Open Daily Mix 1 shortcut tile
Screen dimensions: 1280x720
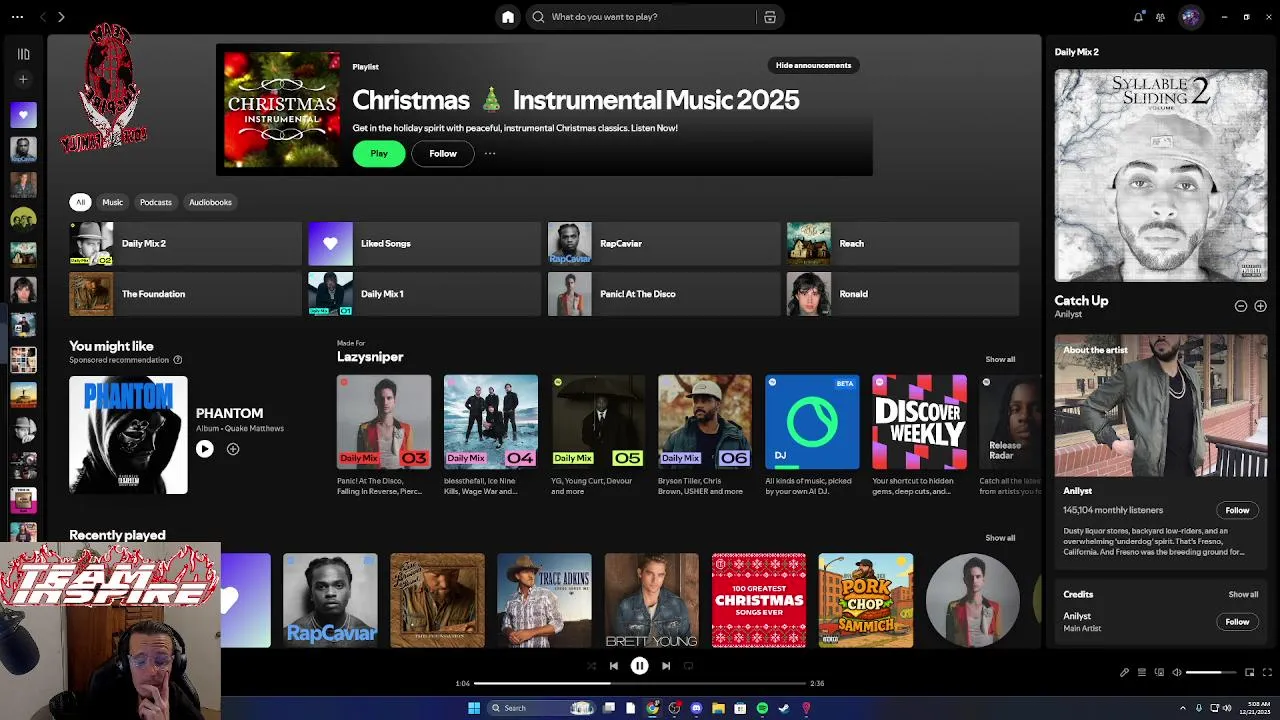coord(424,294)
